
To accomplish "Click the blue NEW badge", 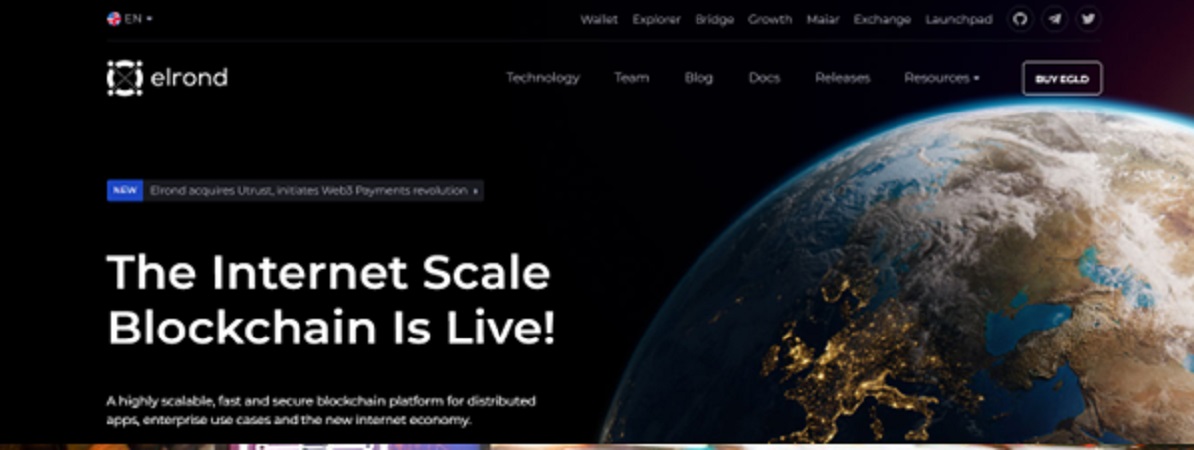I will point(125,190).
